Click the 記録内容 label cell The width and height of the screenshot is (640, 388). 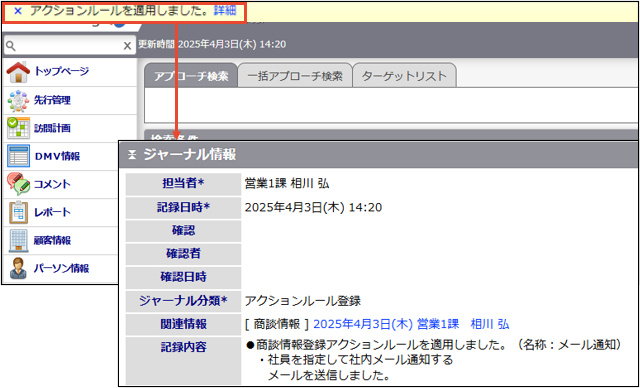(183, 360)
